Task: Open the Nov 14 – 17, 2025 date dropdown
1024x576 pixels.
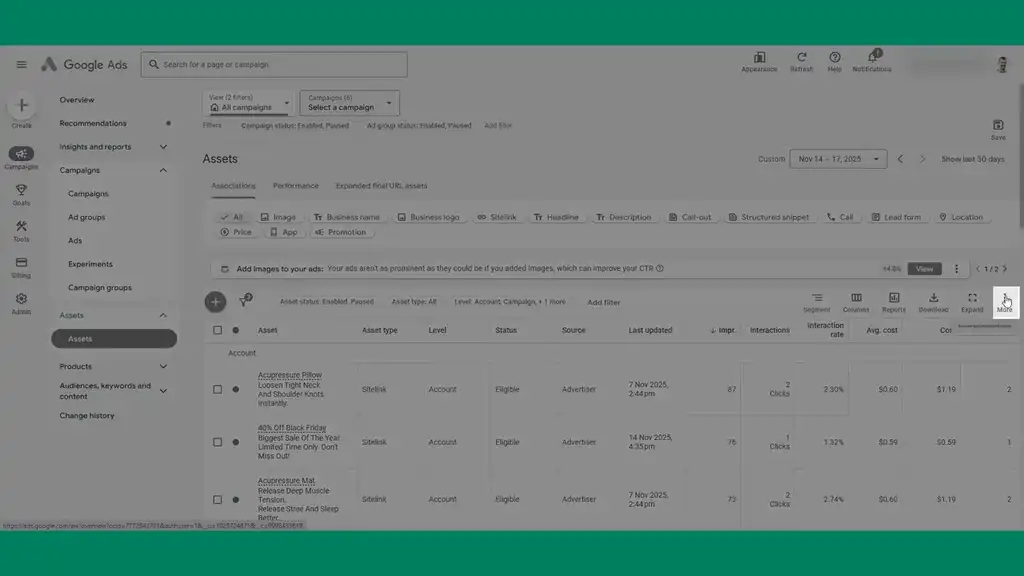Action: click(838, 158)
